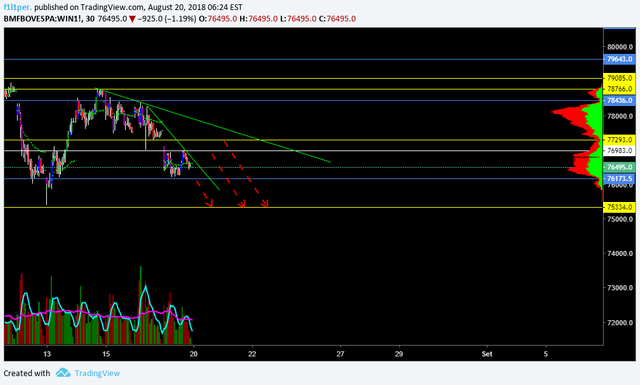Viewport: 640px width, 385px height.
Task: Click the Open value O:76495.0
Action: click(x=218, y=19)
